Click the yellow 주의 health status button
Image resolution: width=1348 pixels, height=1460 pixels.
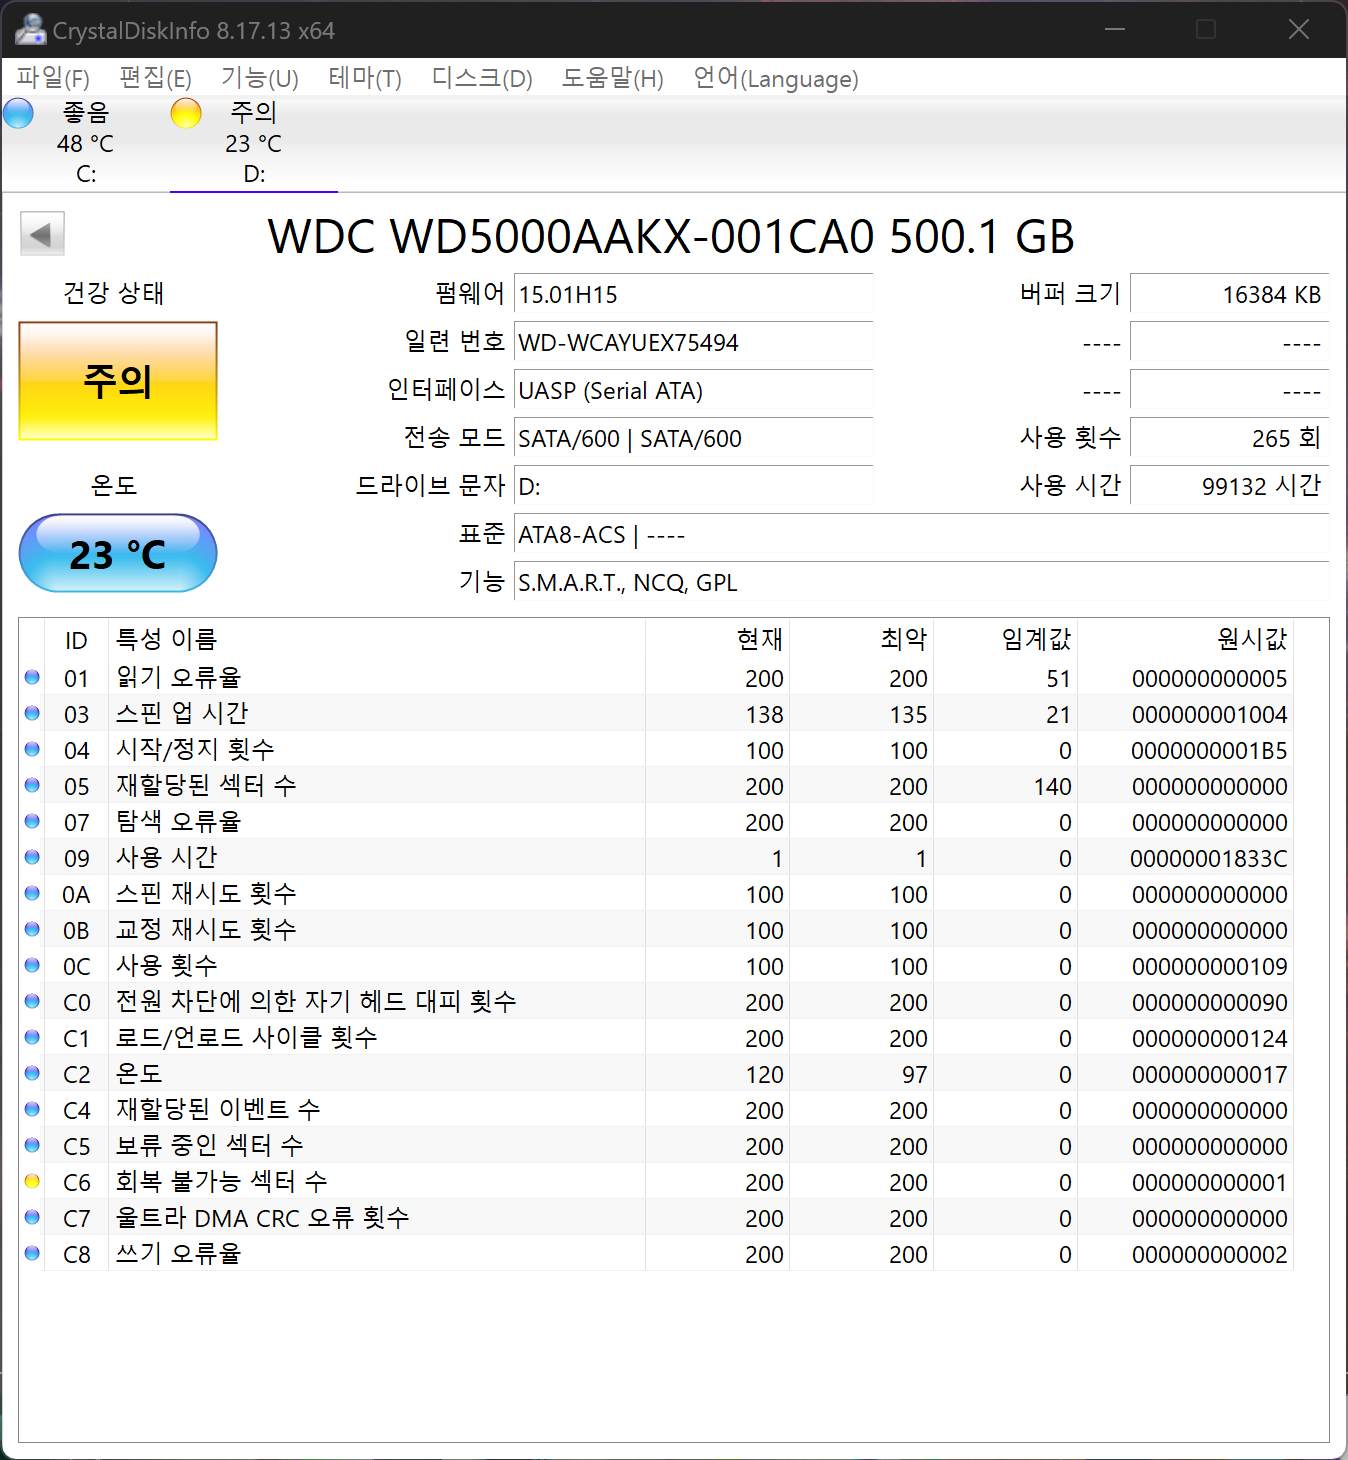(118, 381)
